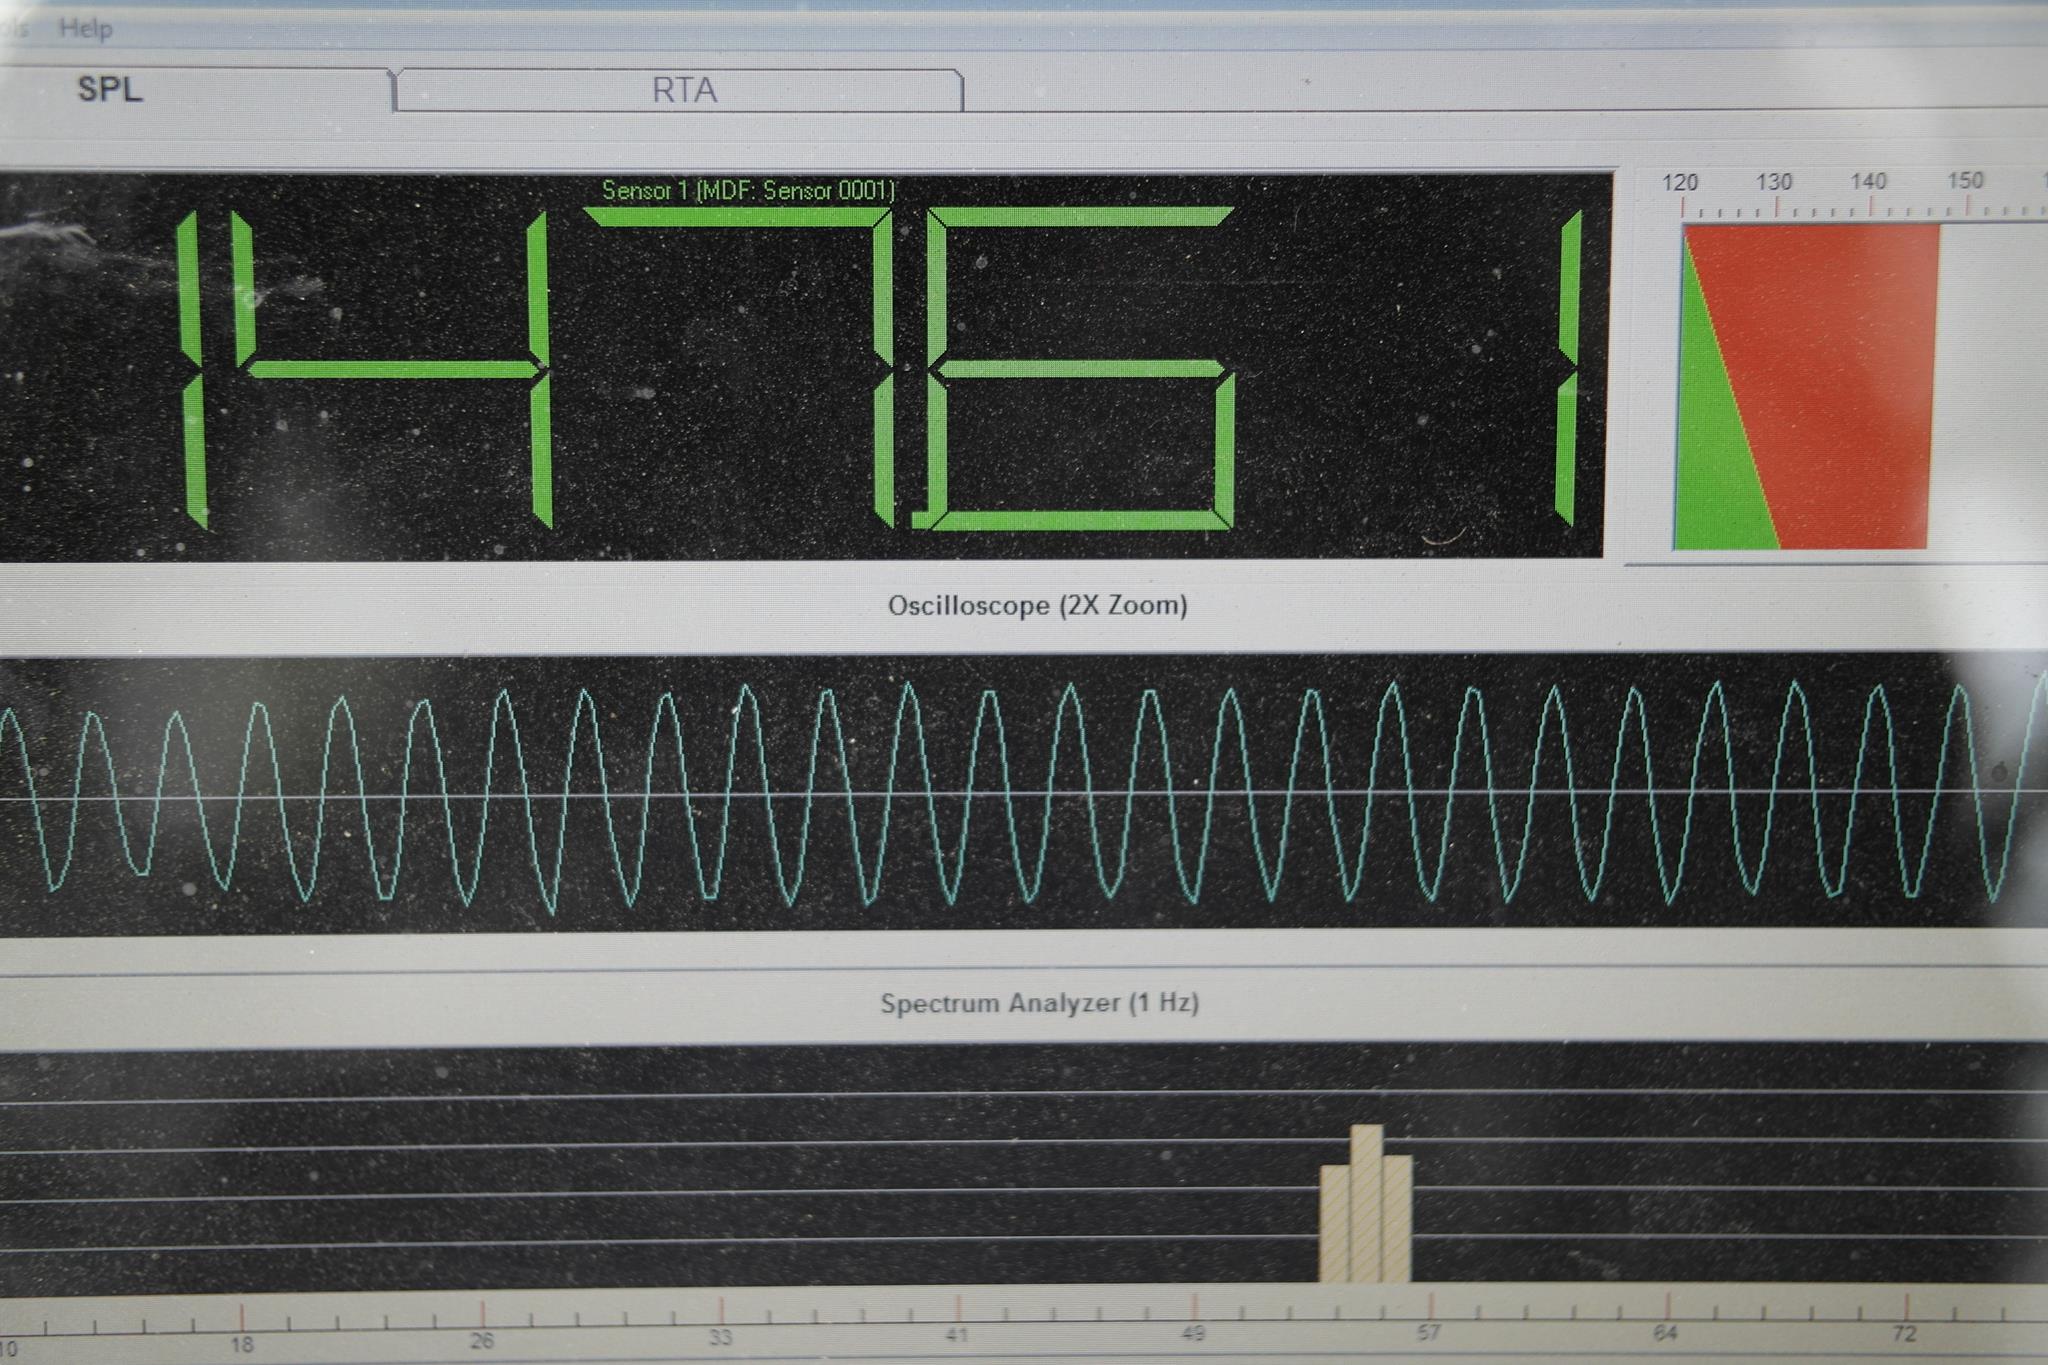Screen dimensions: 2048x1365
Task: Click the 57 Hz frequency axis marker
Action: [x=1429, y=1332]
